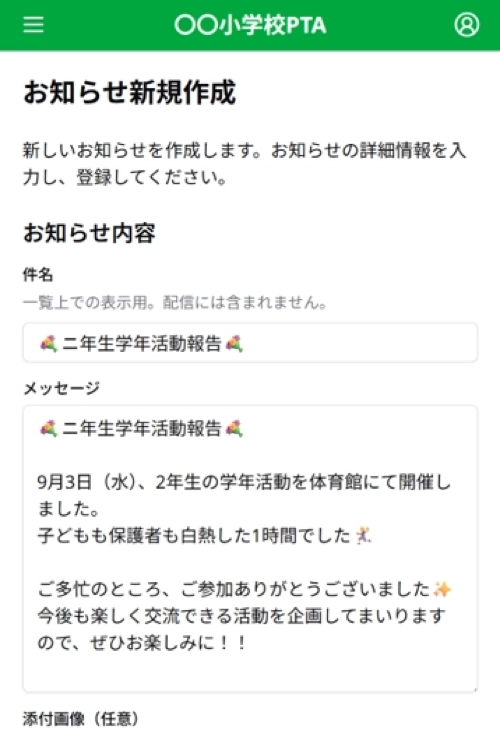Click the 件名 field label
This screenshot has height=733, width=500.
[38, 275]
